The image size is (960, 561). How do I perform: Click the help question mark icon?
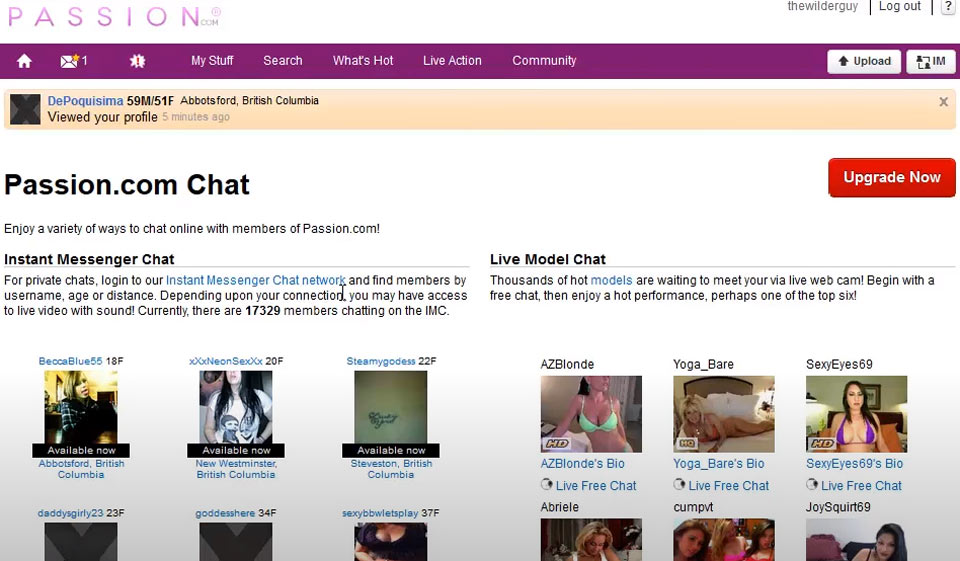(947, 7)
